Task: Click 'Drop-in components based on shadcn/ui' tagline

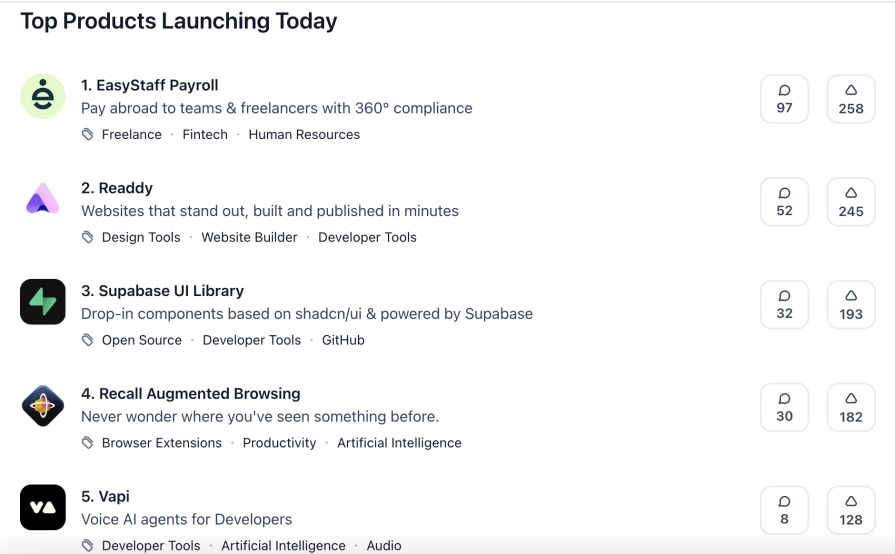Action: pyautogui.click(x=307, y=314)
